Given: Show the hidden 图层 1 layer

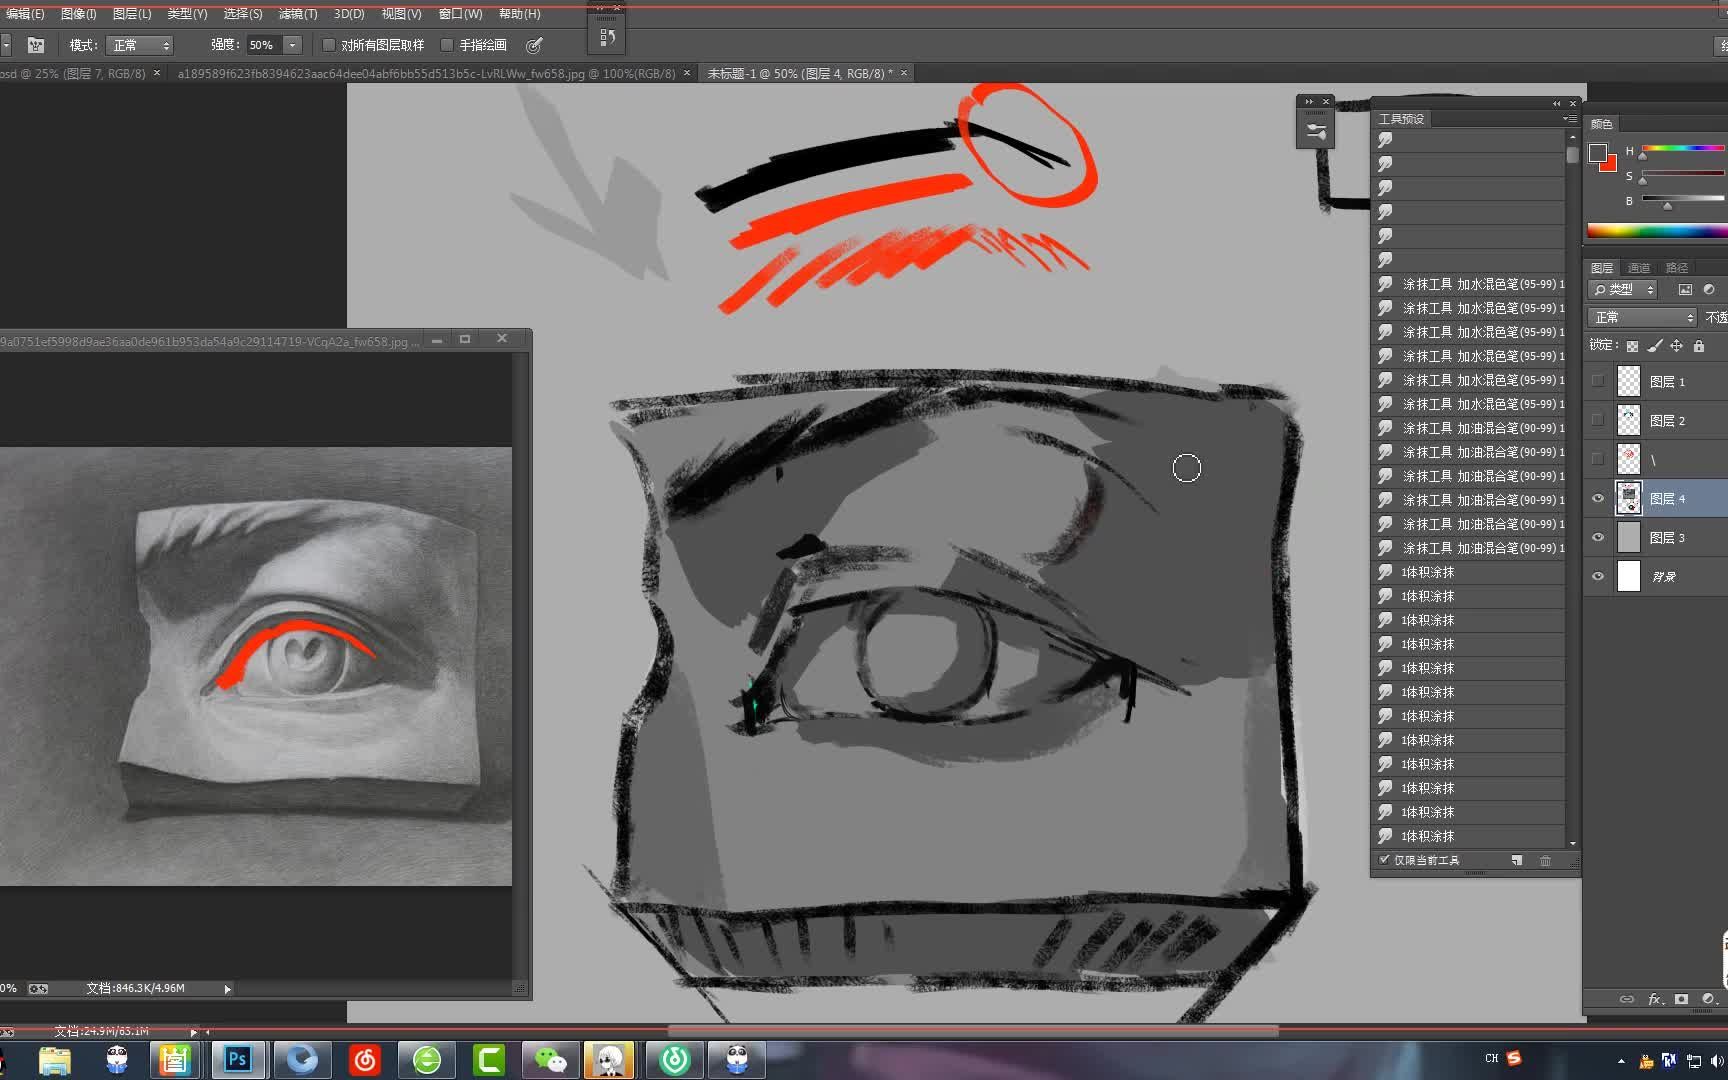Looking at the screenshot, I should (x=1598, y=381).
